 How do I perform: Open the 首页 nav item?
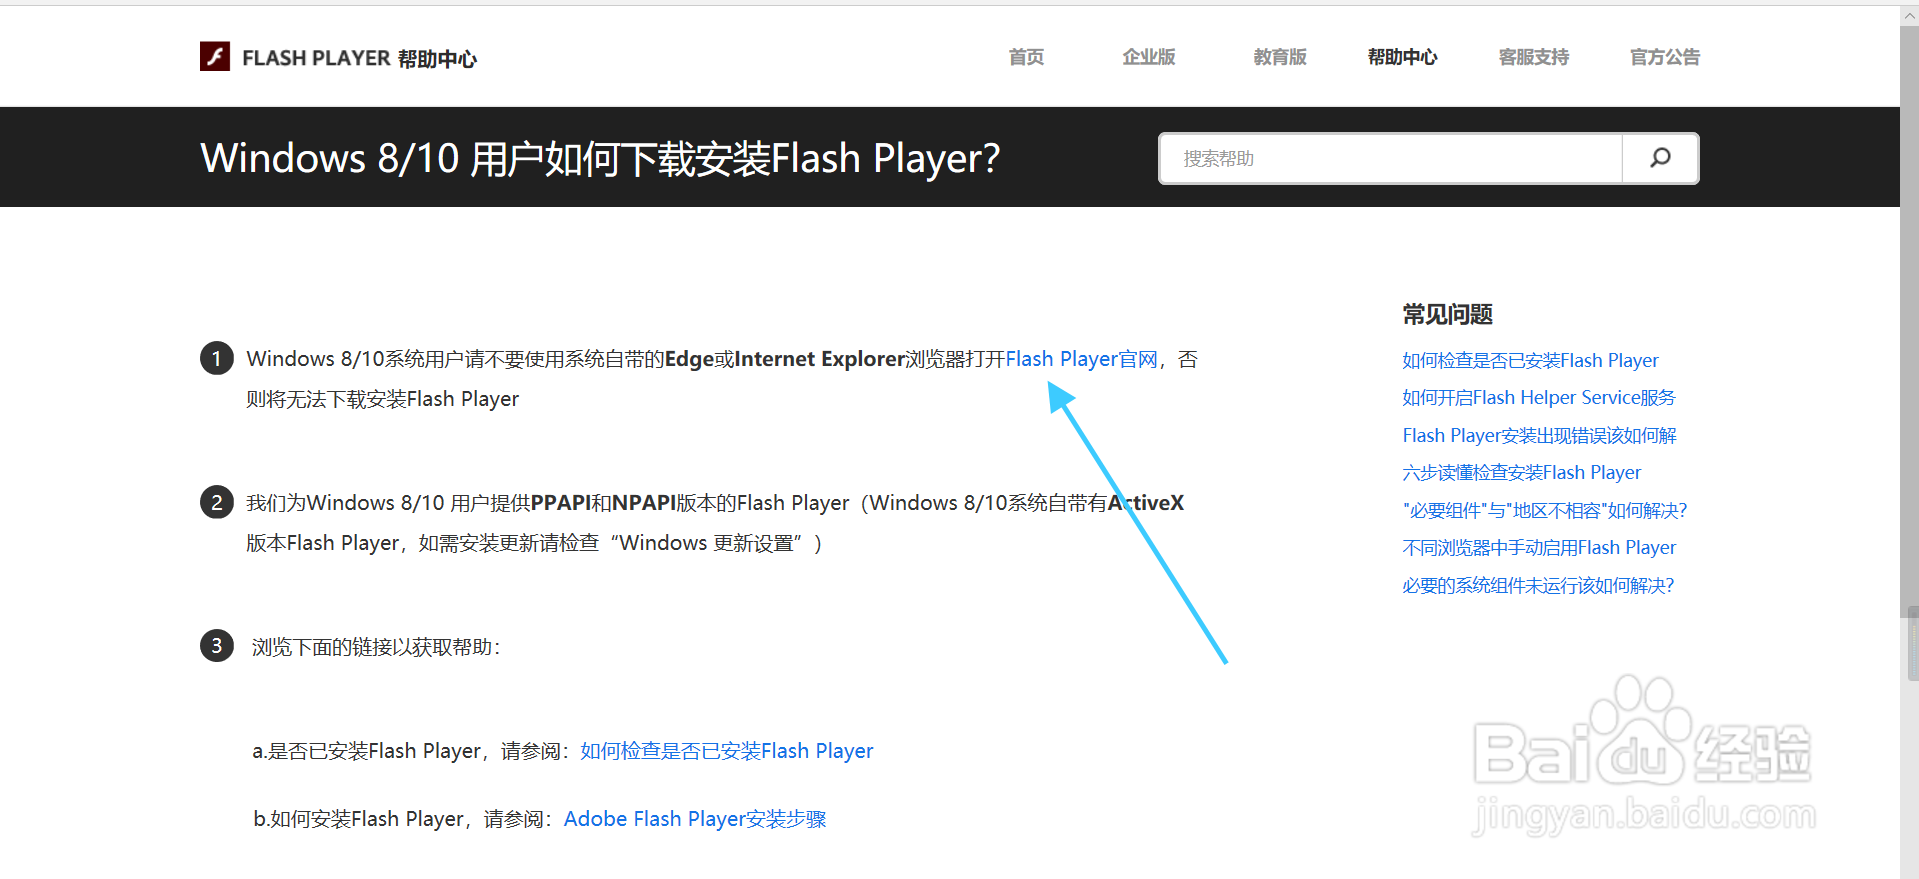click(1026, 57)
